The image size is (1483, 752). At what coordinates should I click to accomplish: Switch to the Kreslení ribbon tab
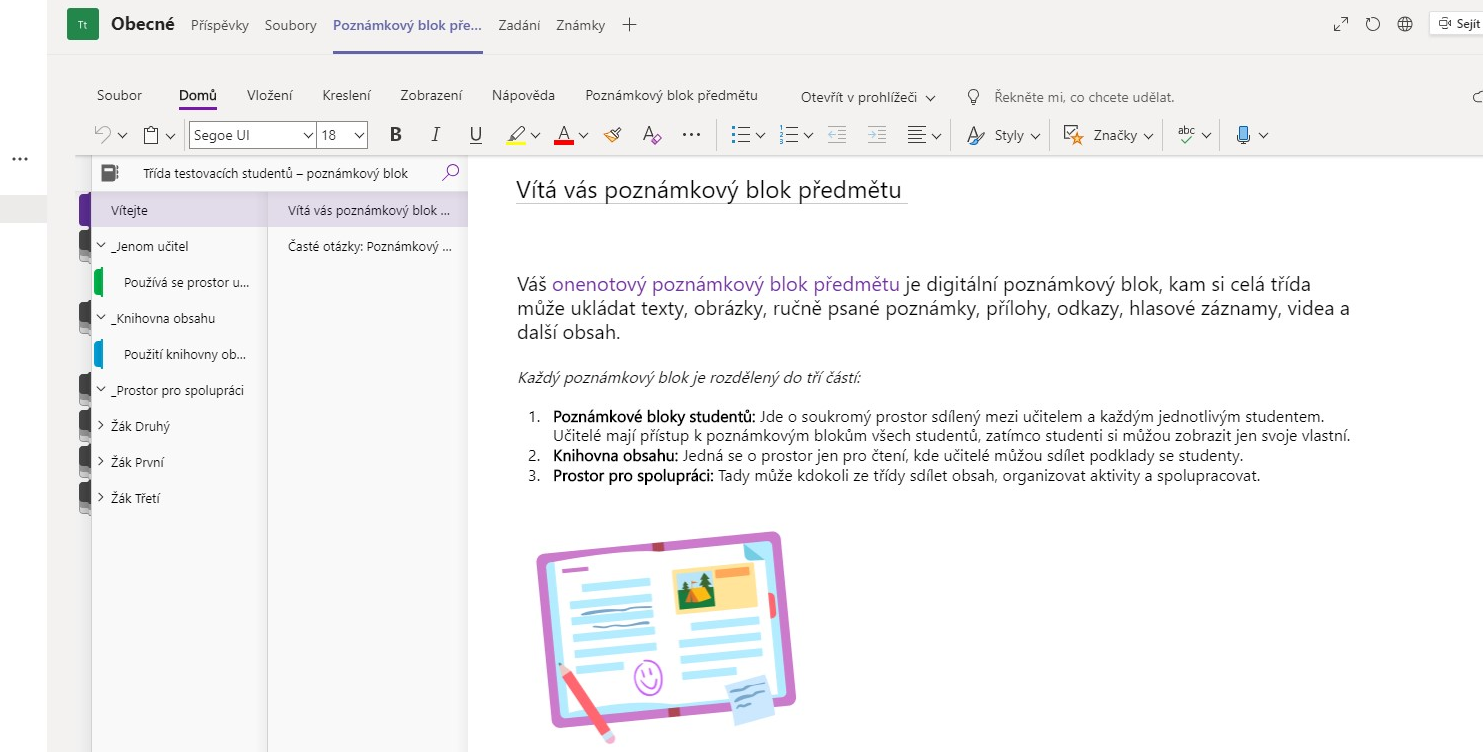[x=346, y=96]
